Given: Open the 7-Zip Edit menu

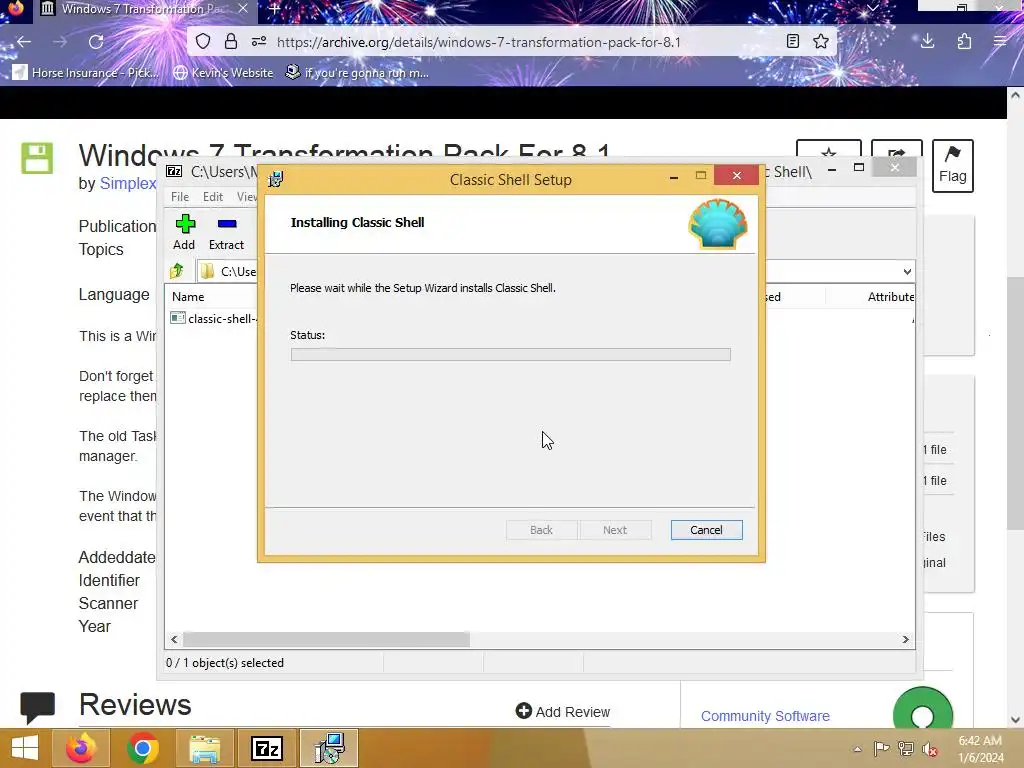Looking at the screenshot, I should (x=212, y=197).
